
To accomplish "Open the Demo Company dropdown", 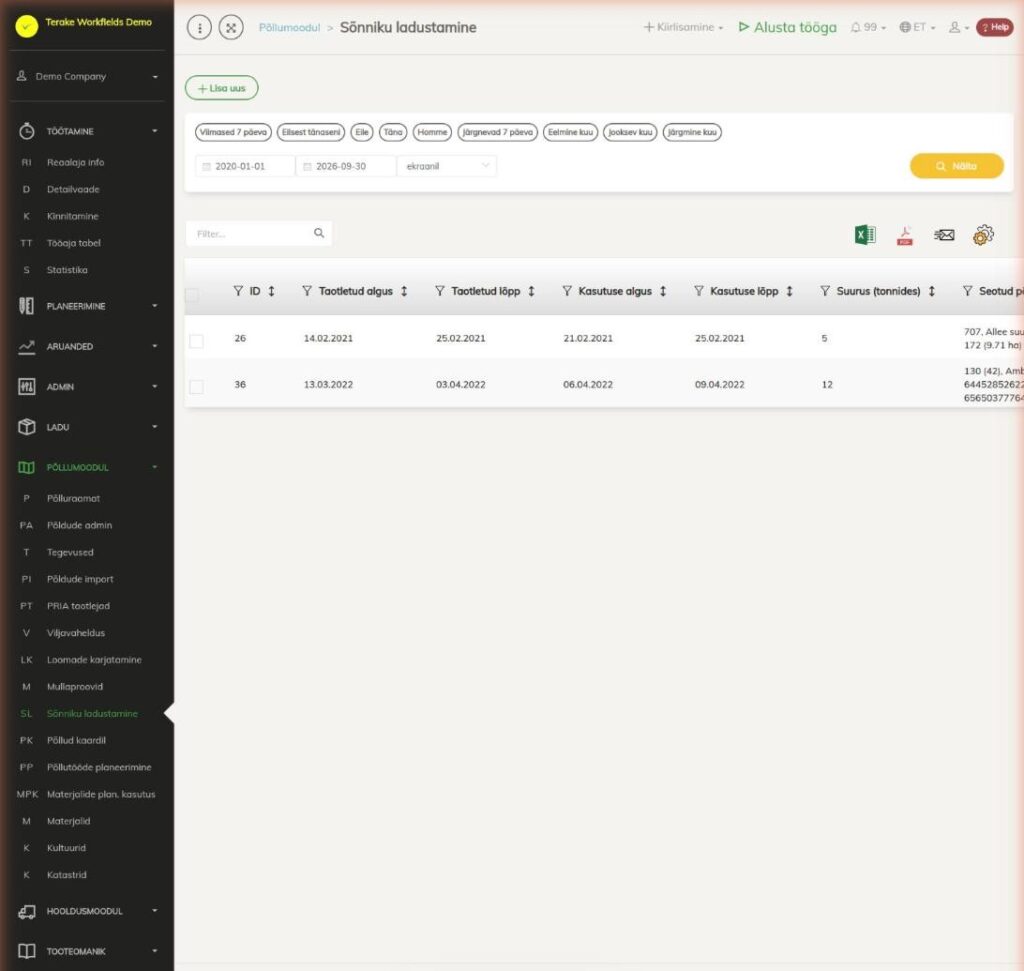I will 87,76.
